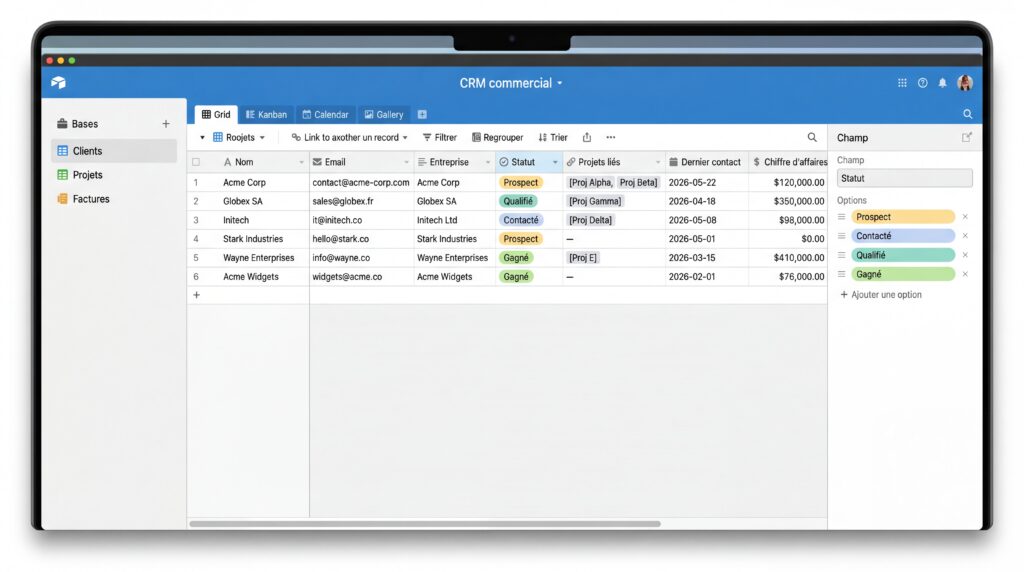Click the horizontal scrollbar

coord(424,524)
